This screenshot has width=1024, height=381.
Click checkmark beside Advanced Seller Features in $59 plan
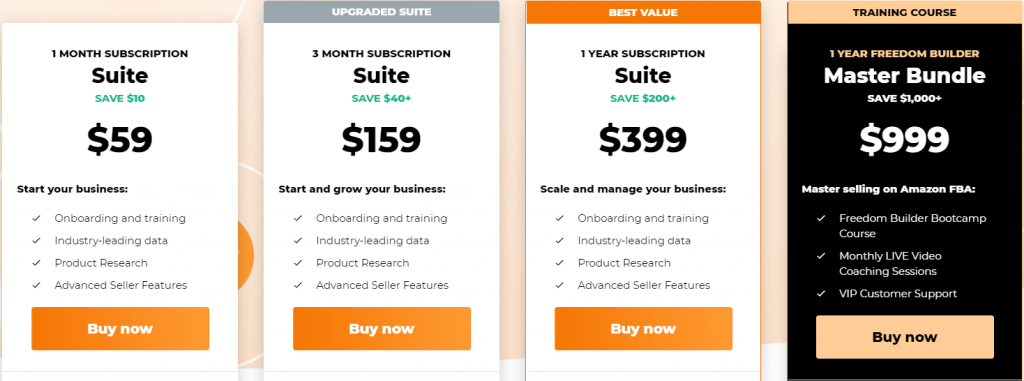[x=37, y=285]
